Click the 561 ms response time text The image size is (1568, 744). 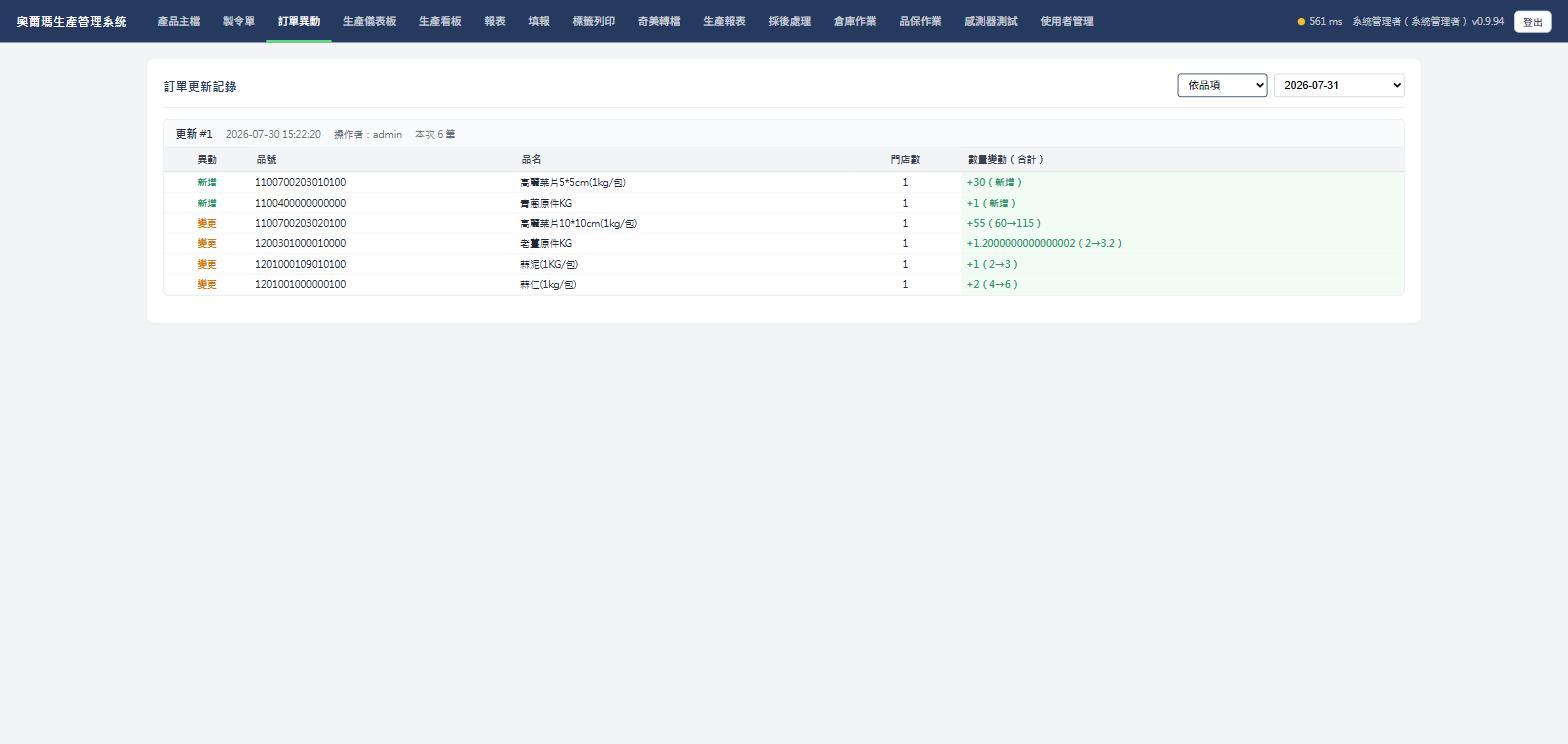pyautogui.click(x=1326, y=22)
